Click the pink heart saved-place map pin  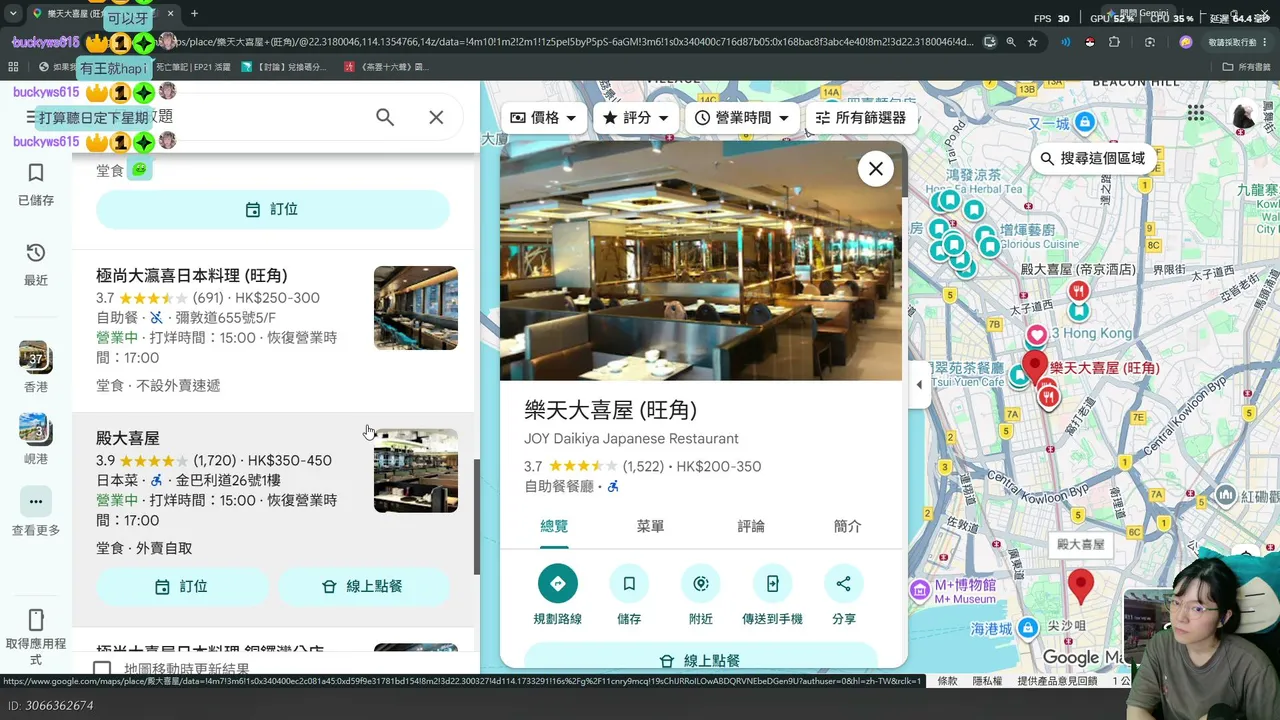click(1037, 335)
